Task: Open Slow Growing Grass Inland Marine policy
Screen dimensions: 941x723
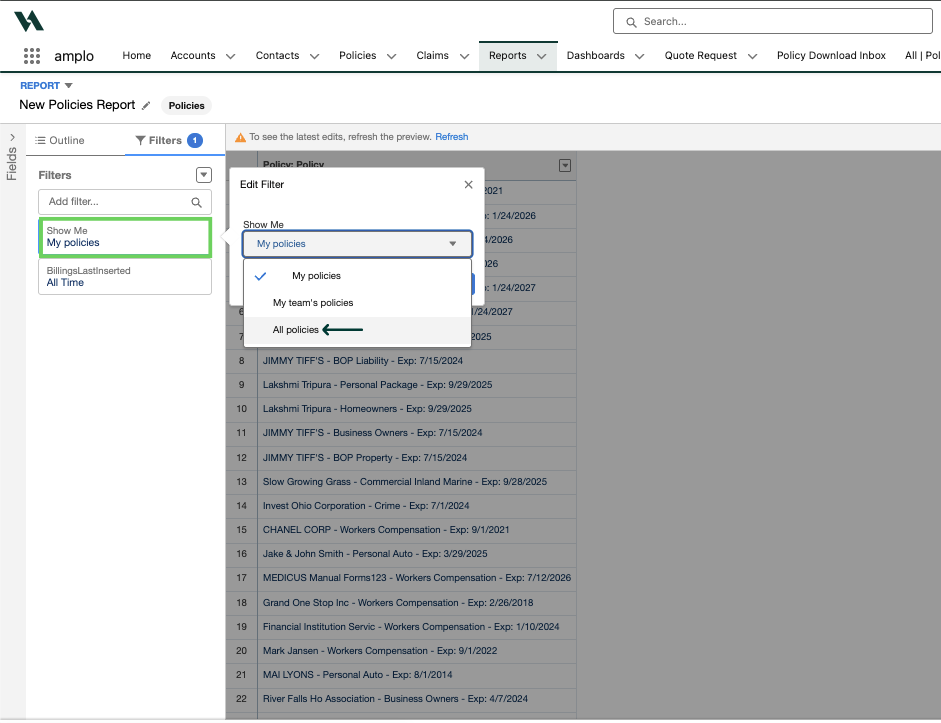Action: click(x=404, y=482)
